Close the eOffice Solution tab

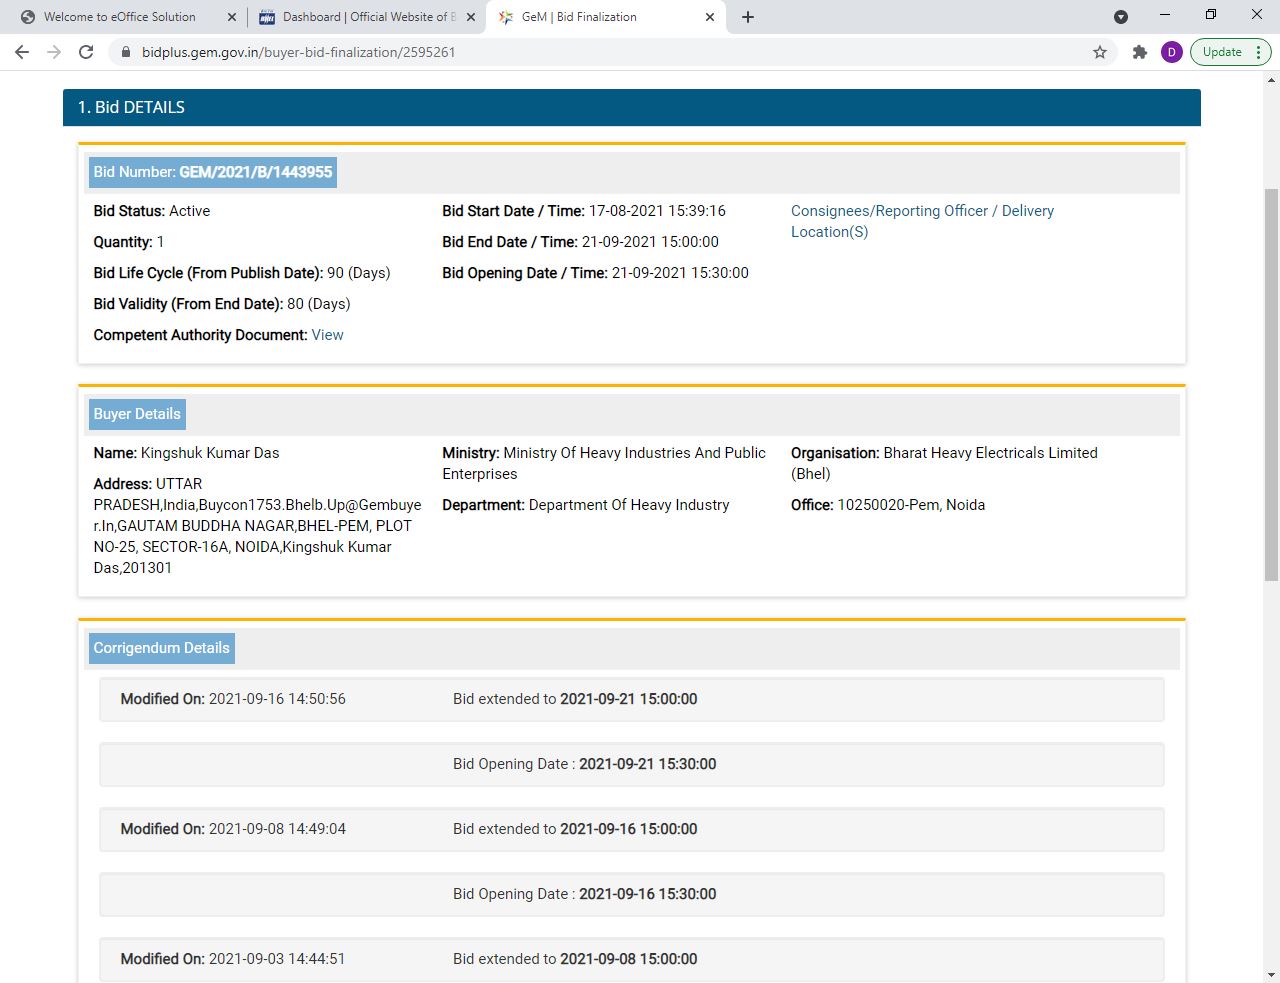pos(232,17)
